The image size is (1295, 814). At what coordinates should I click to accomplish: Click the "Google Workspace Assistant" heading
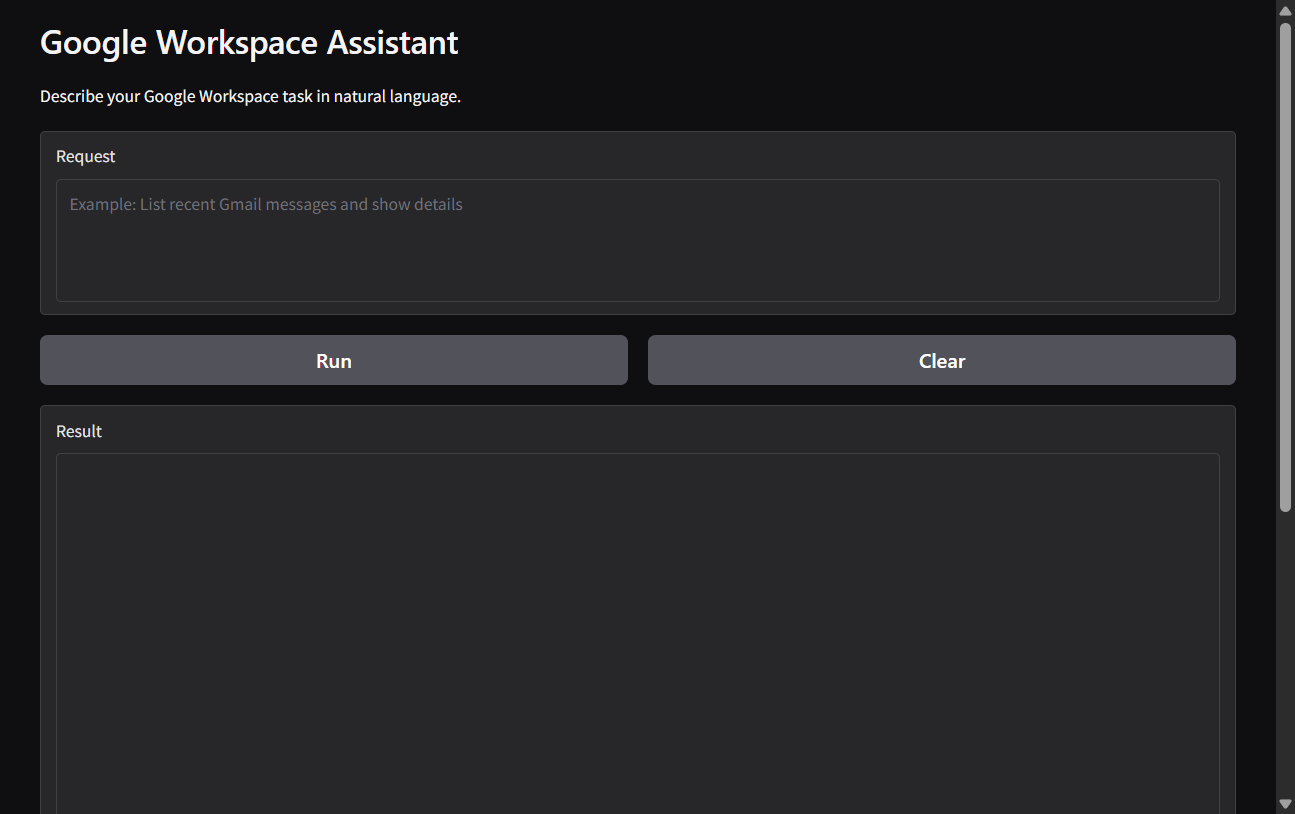click(x=249, y=43)
